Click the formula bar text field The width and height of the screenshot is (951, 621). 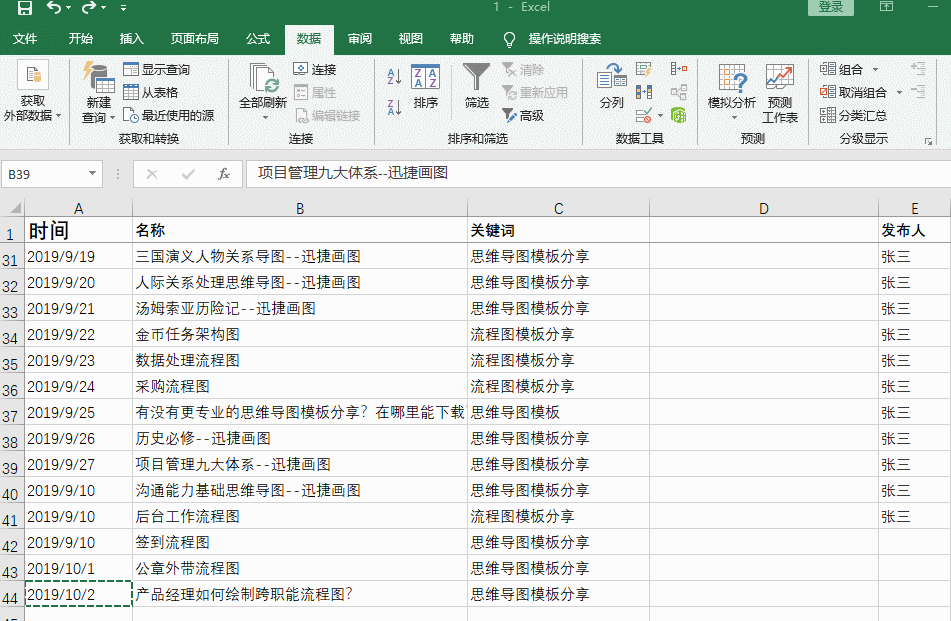597,173
